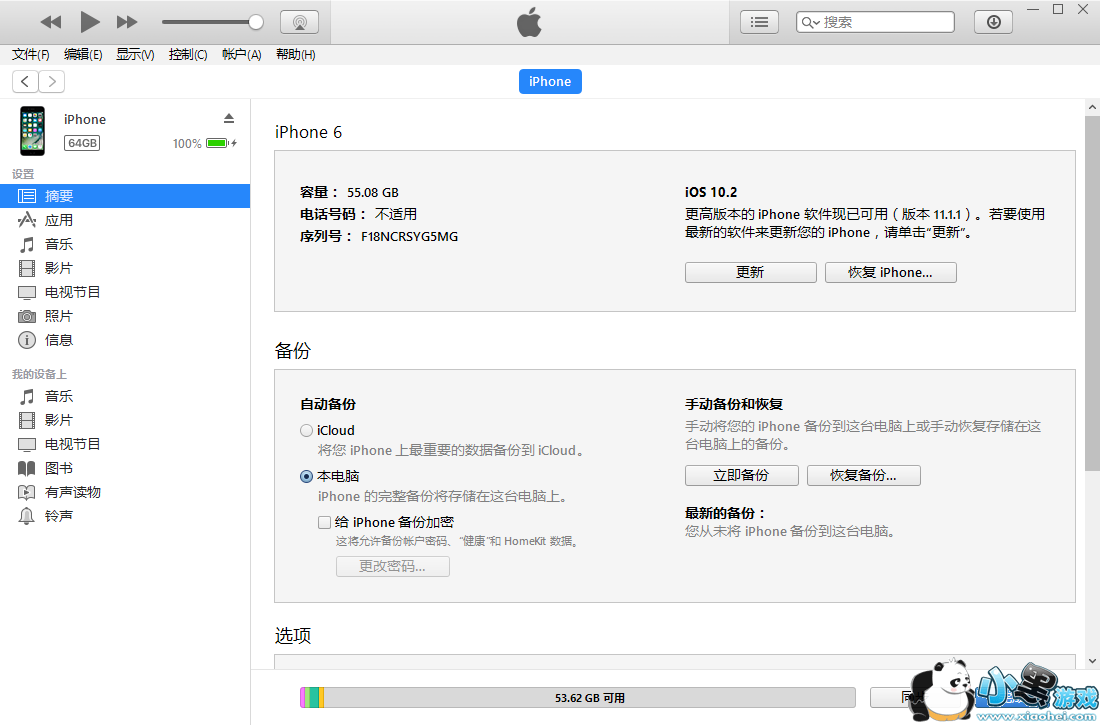Click the 立即备份 button
This screenshot has height=725, width=1100.
tap(741, 476)
